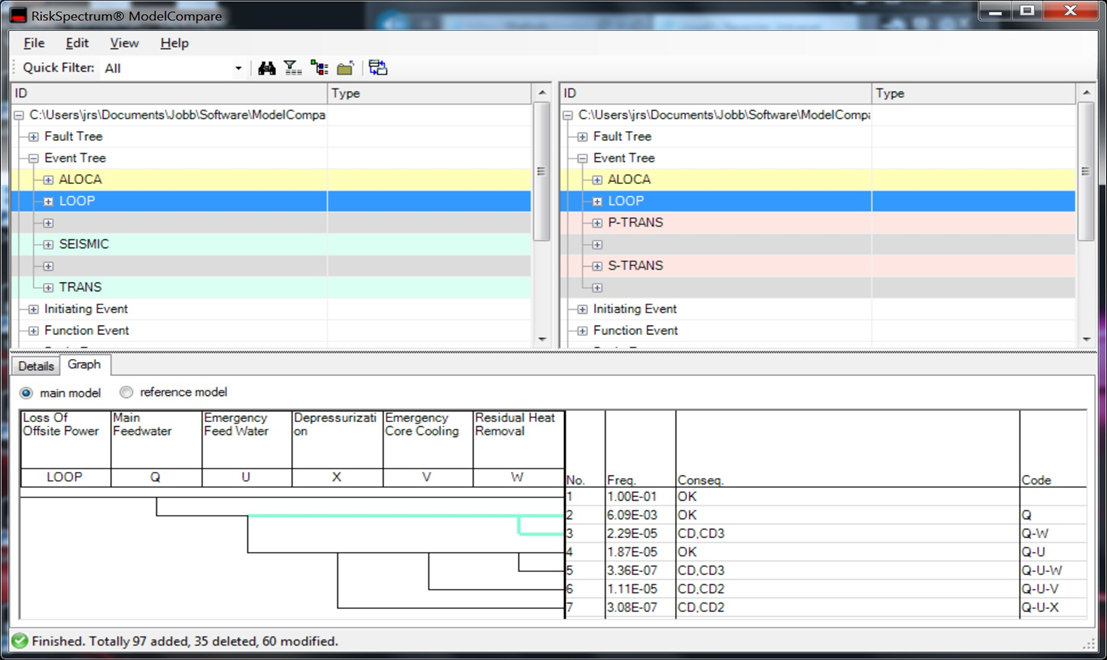Click the green Finished status icon
Viewport: 1107px width, 660px height.
tap(19, 641)
